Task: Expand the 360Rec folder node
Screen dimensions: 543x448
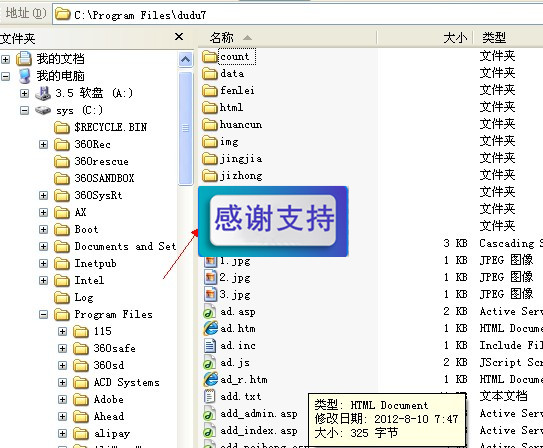Action: (x=43, y=144)
